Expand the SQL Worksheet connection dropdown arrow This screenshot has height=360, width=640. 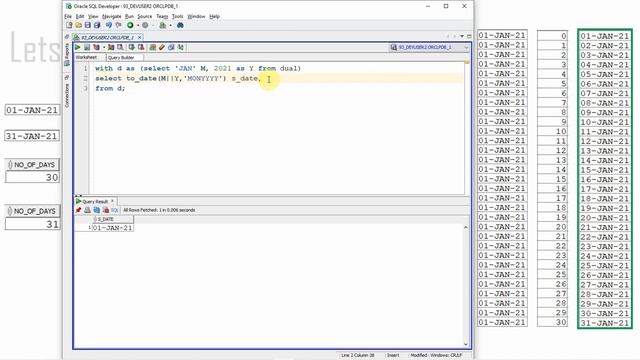pos(170,25)
